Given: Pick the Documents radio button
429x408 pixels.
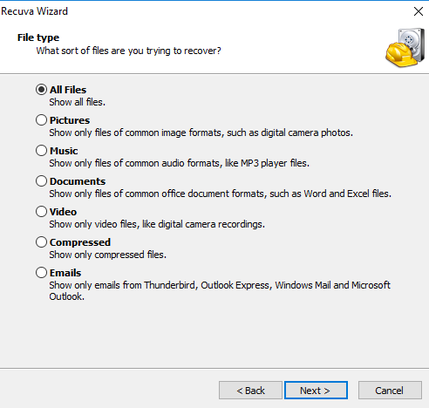Looking at the screenshot, I should [x=41, y=181].
